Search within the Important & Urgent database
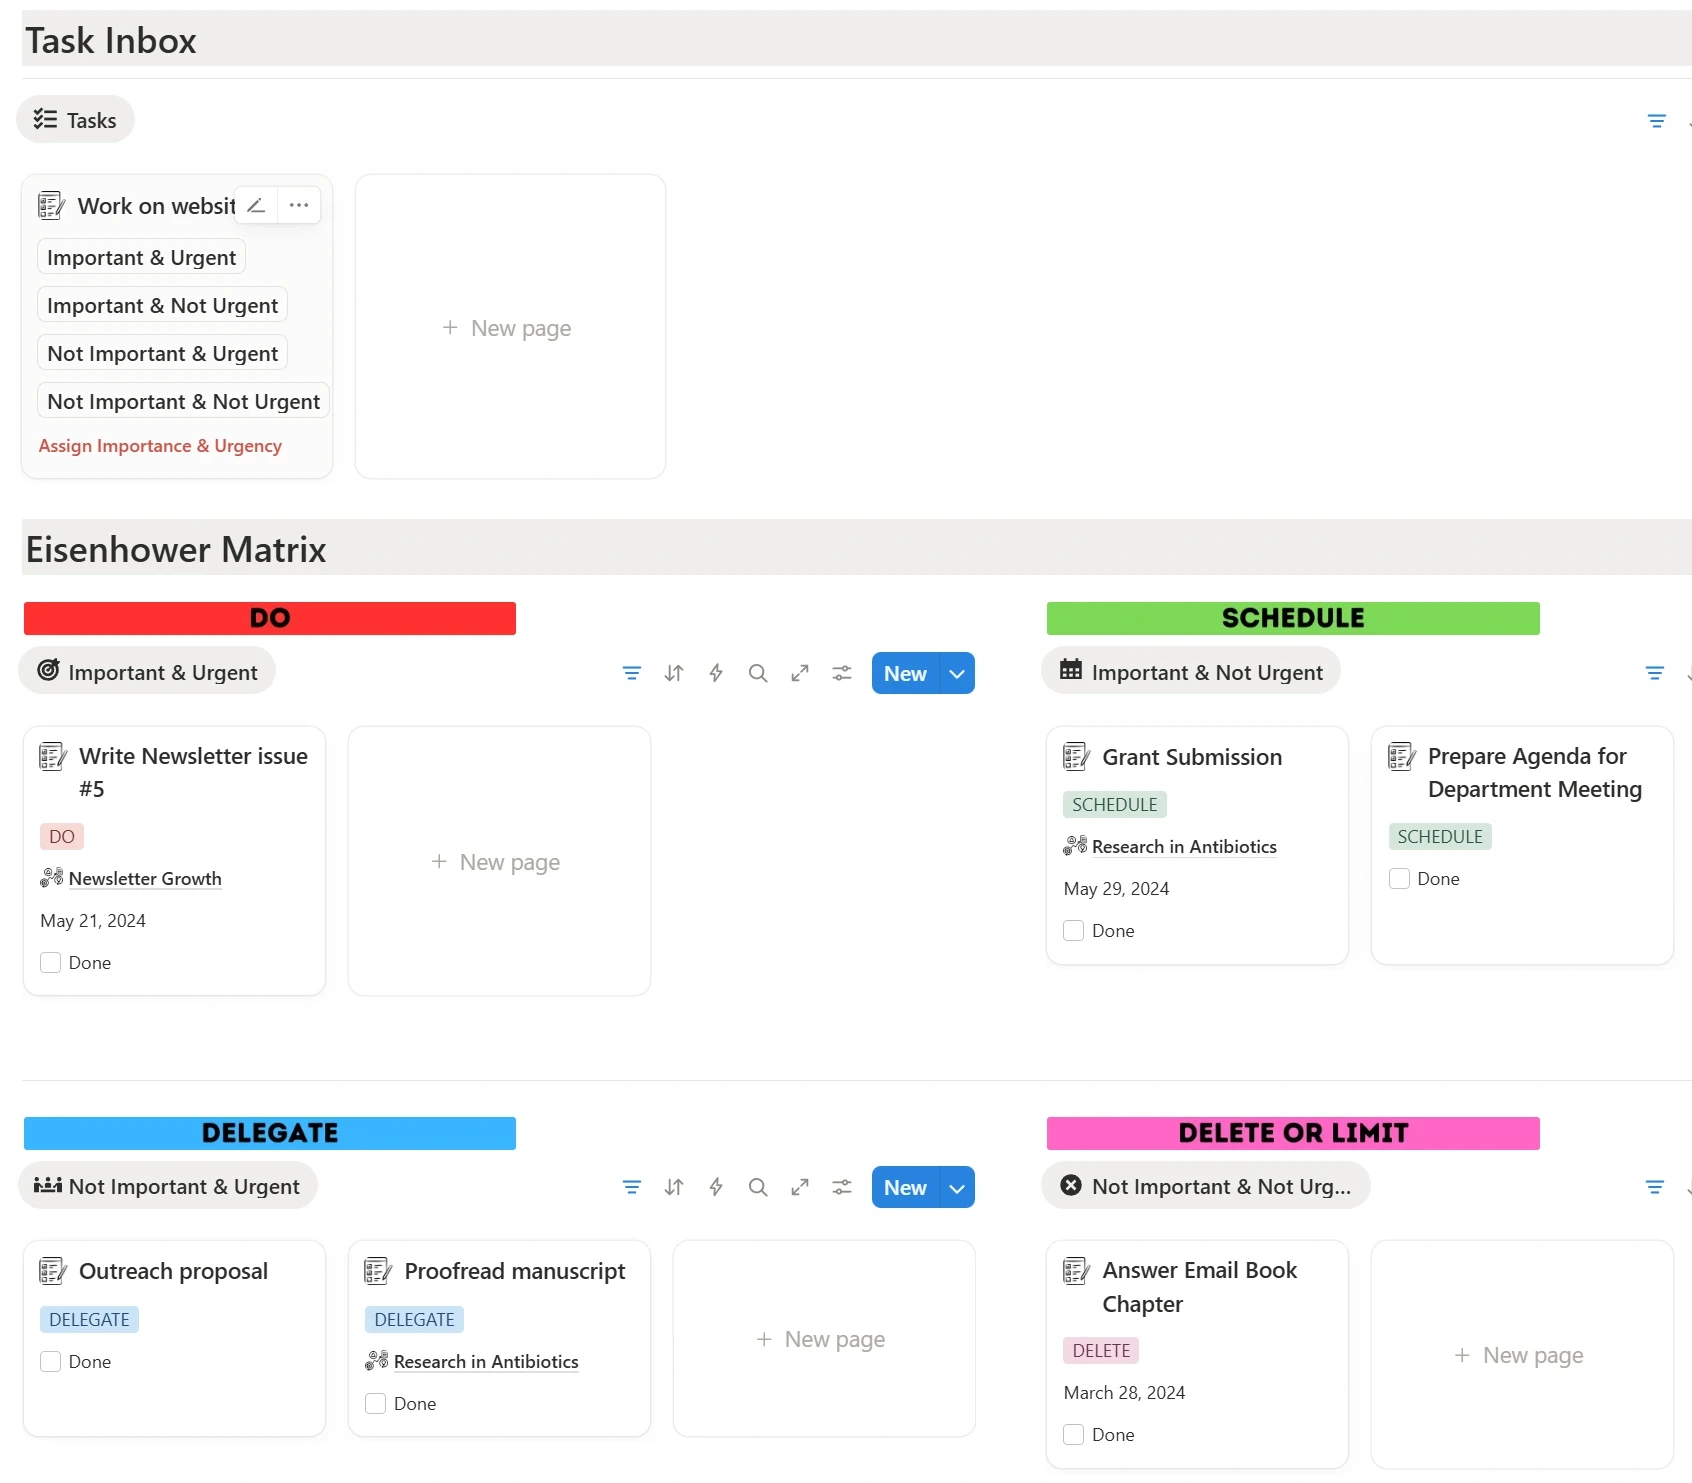The width and height of the screenshot is (1692, 1483). (x=757, y=673)
